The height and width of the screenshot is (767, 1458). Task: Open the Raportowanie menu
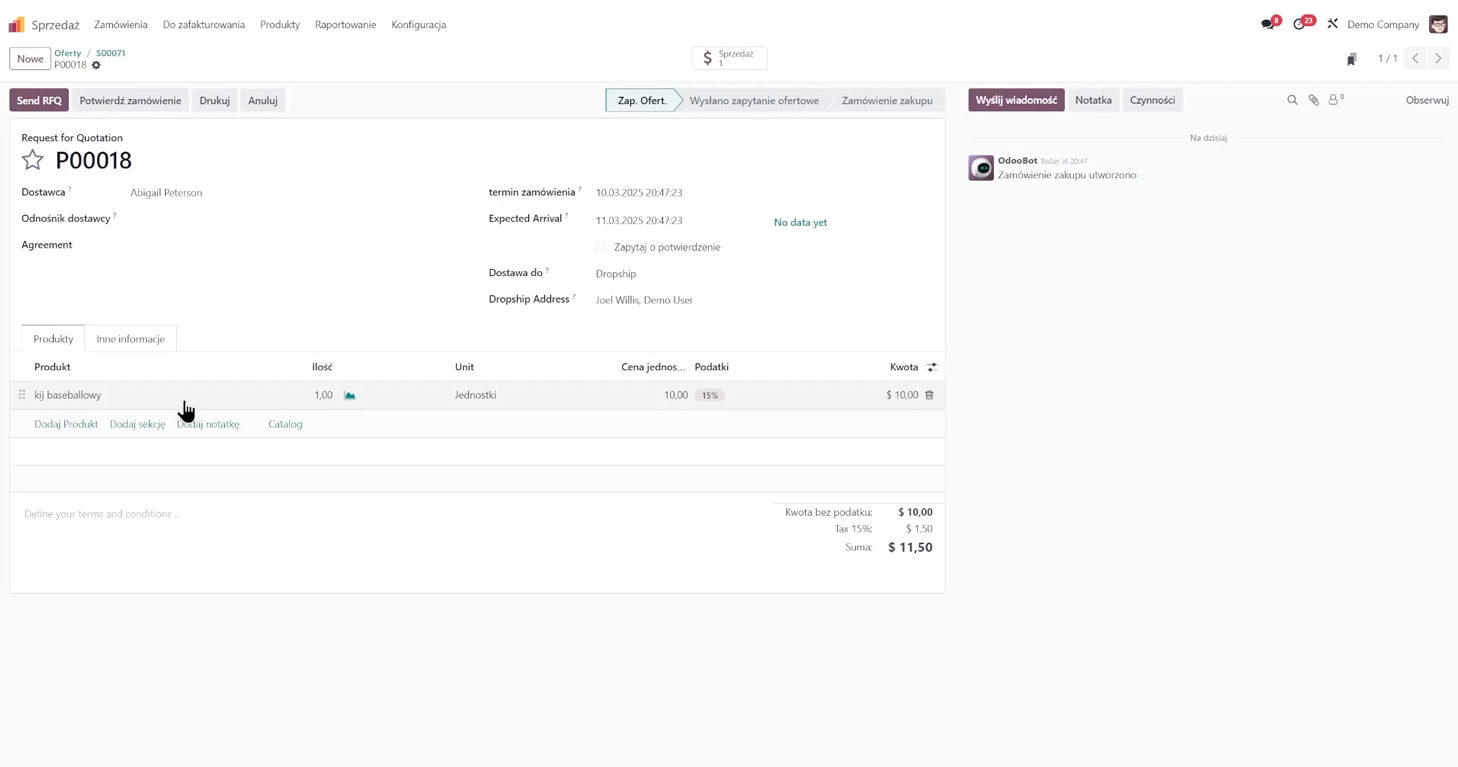click(345, 24)
